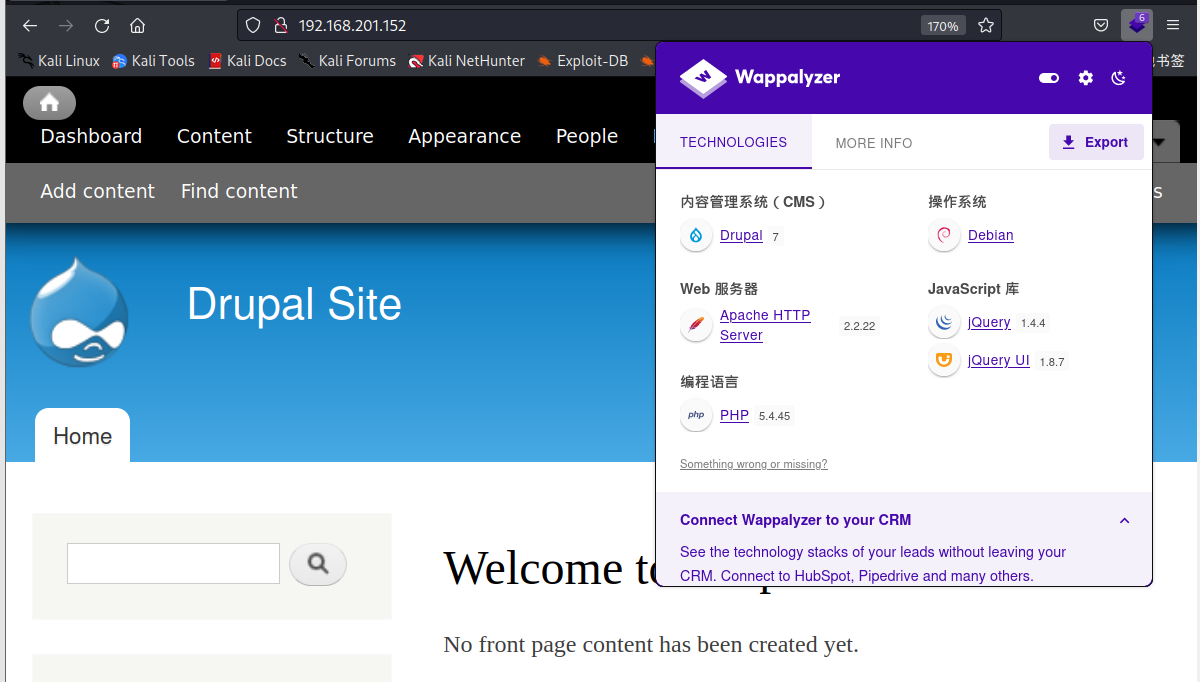1200x682 pixels.
Task: Click the Wappalyzer extension toolbar icon
Action: (x=1137, y=25)
